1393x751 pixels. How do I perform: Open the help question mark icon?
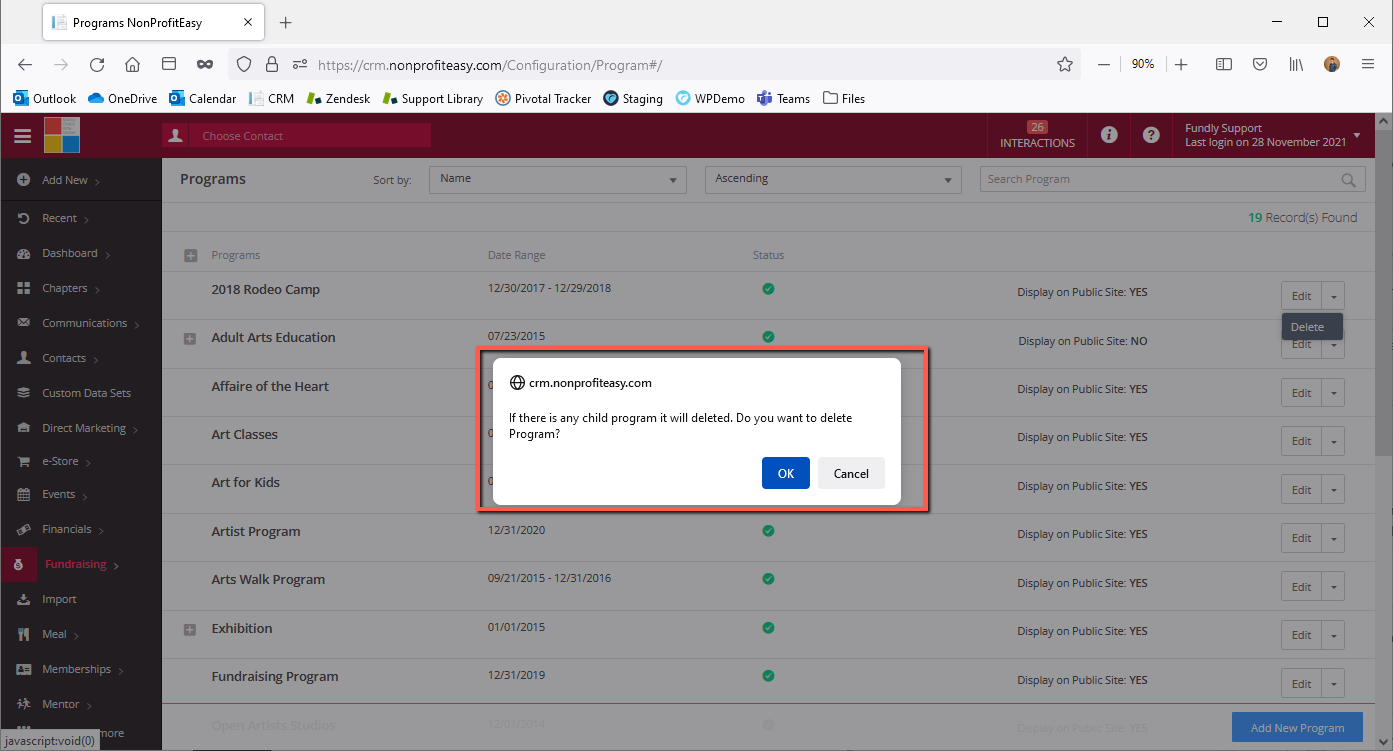click(x=1152, y=135)
